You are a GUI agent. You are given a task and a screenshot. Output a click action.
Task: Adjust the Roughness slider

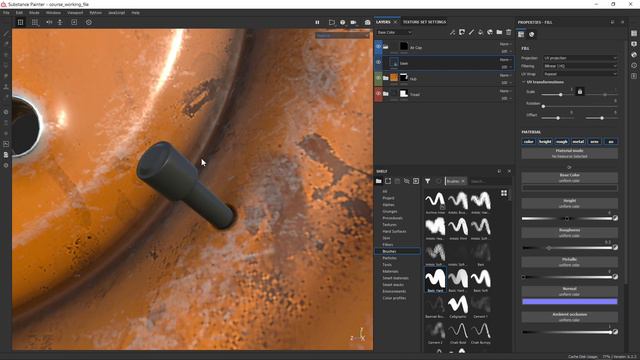click(x=567, y=248)
